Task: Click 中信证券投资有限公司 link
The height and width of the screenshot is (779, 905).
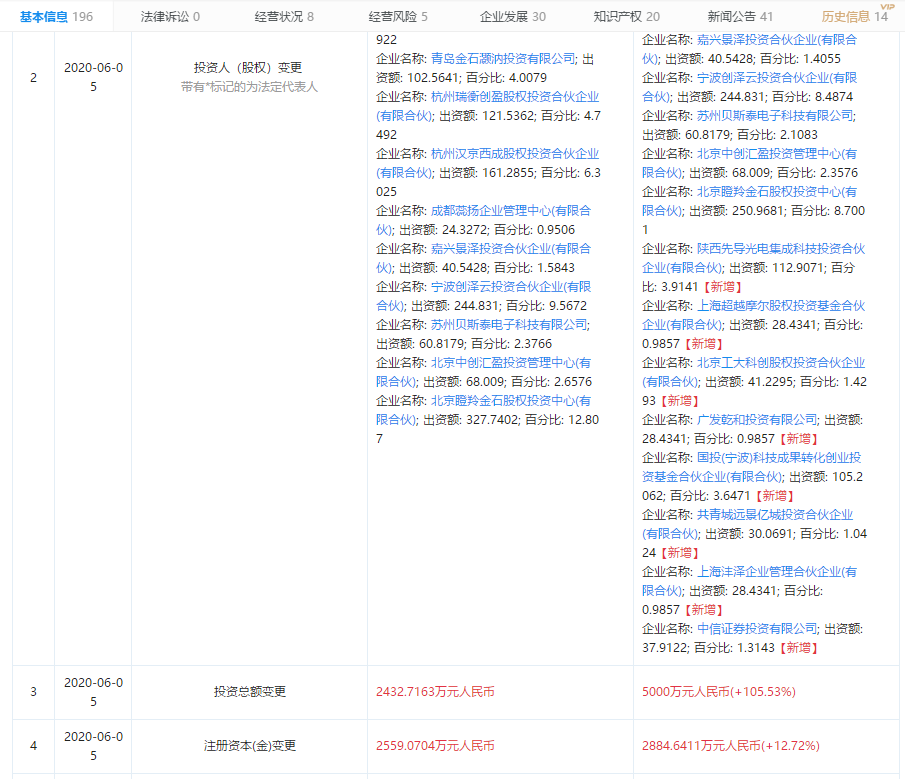Action: 757,628
